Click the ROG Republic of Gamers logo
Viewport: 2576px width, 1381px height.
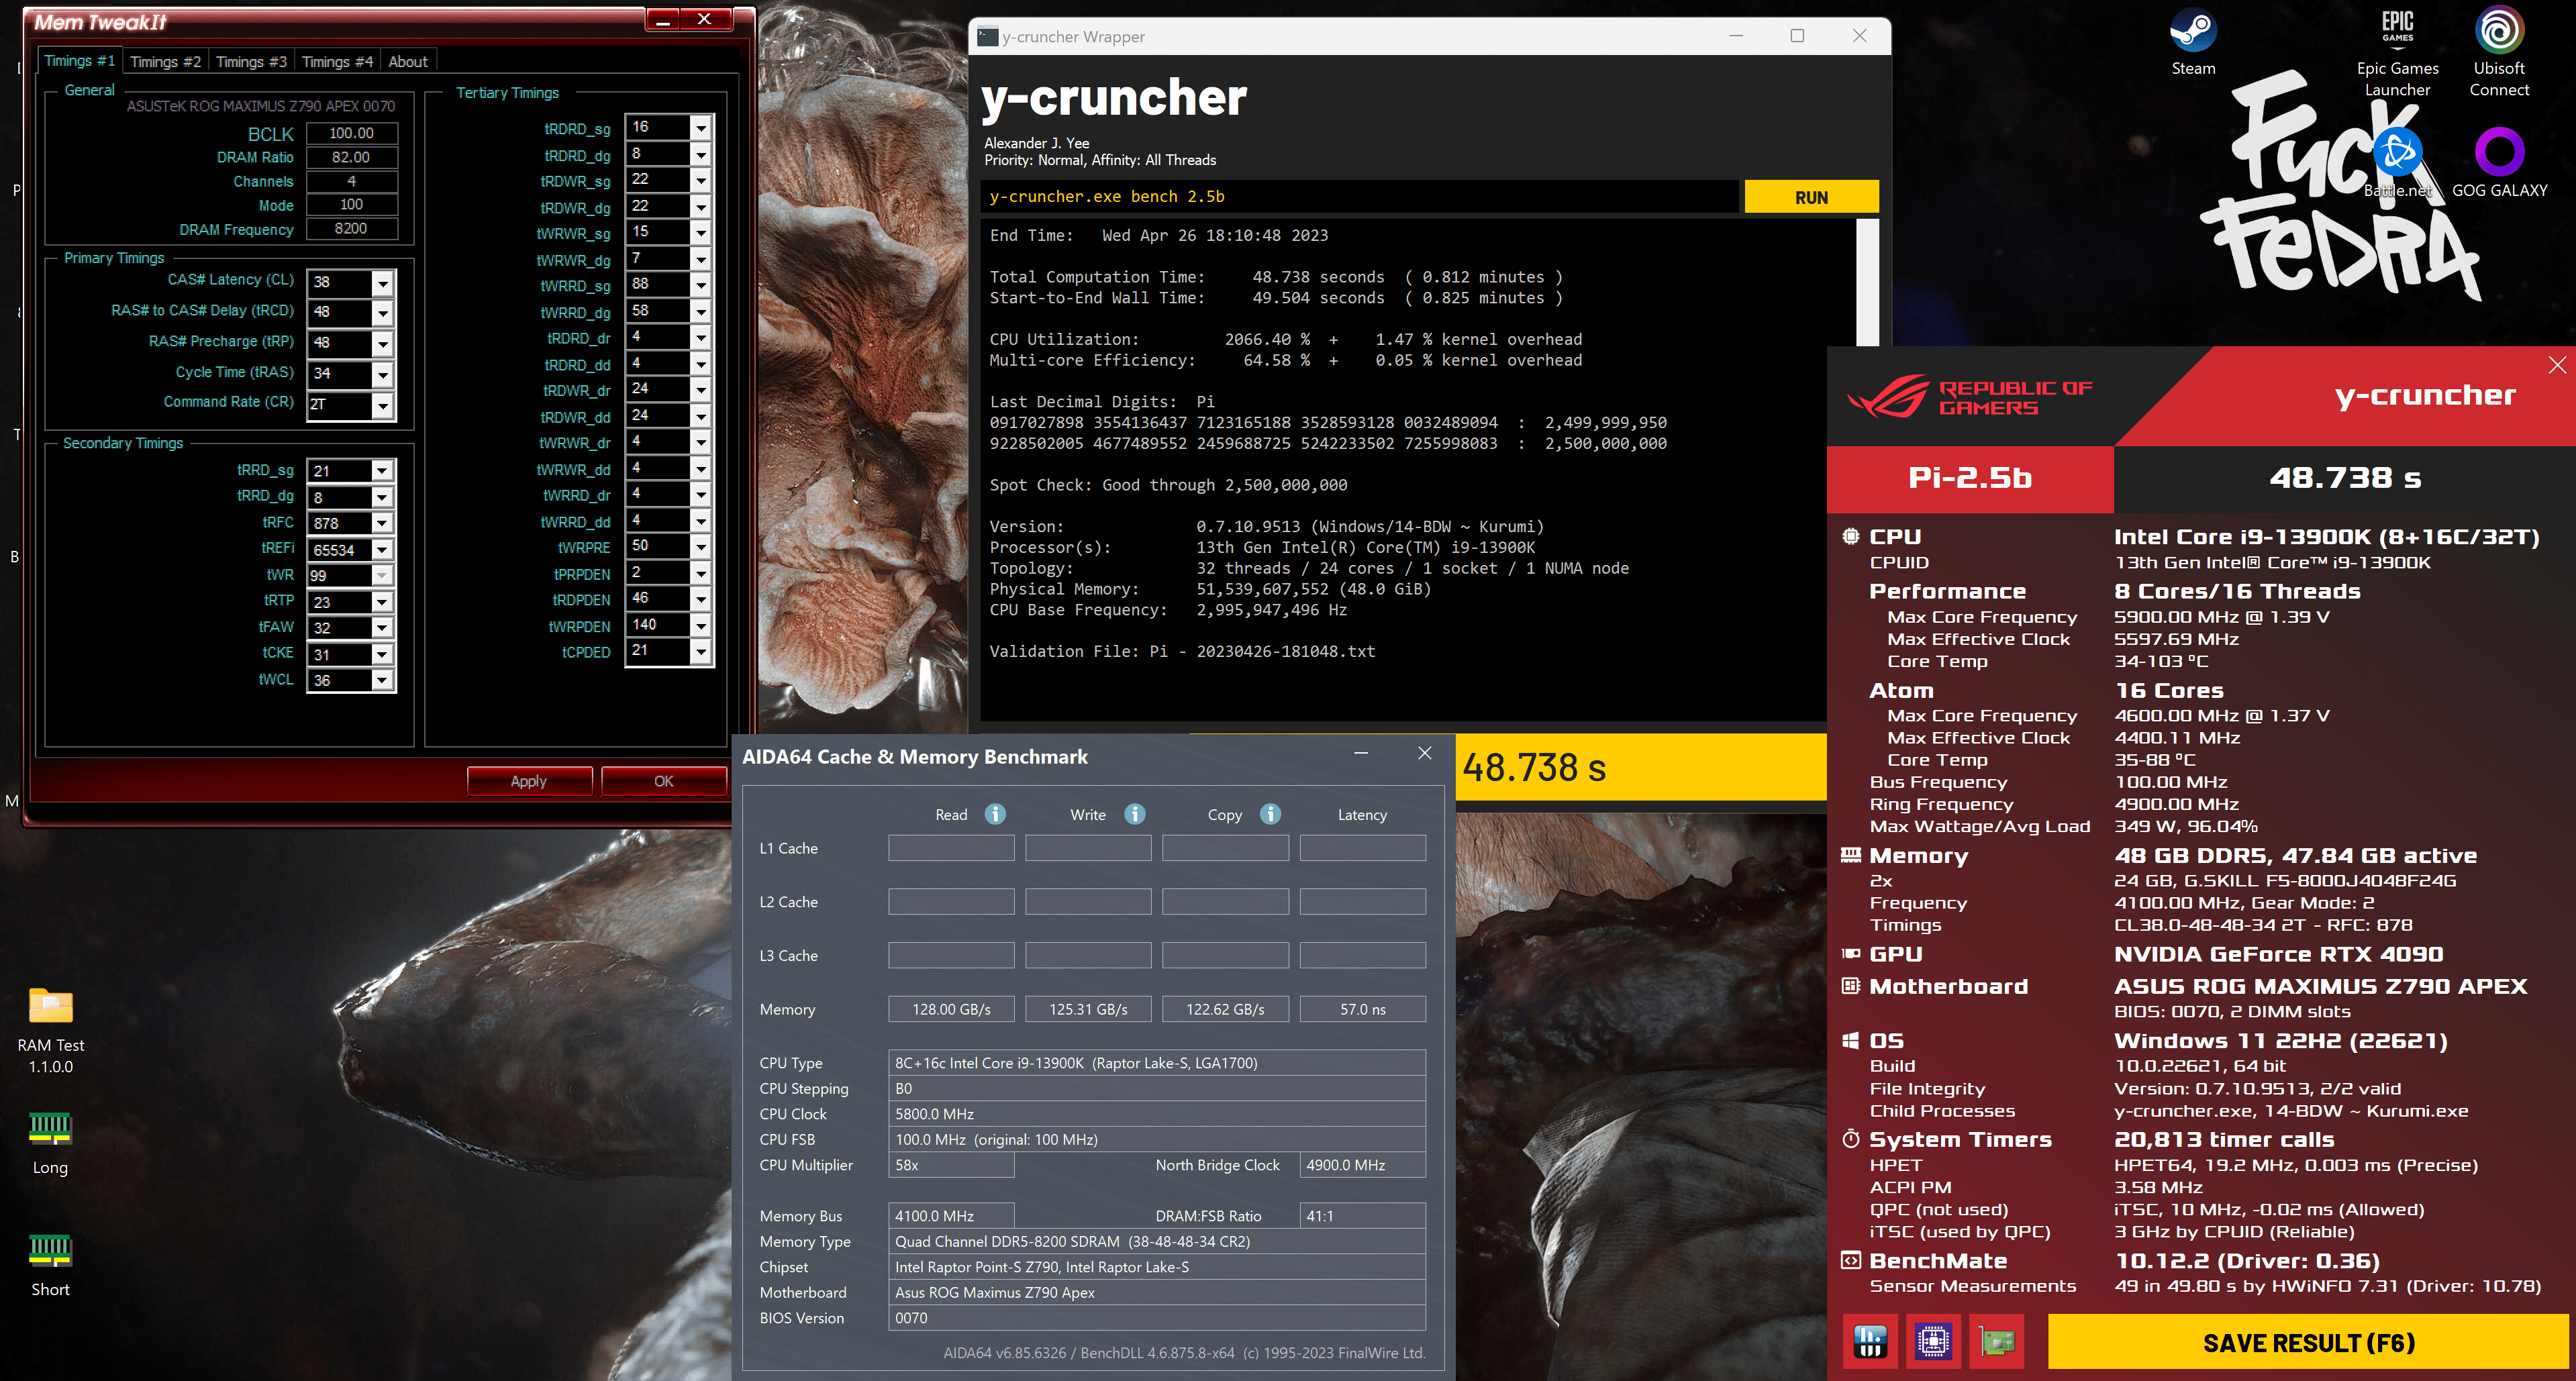[1969, 397]
